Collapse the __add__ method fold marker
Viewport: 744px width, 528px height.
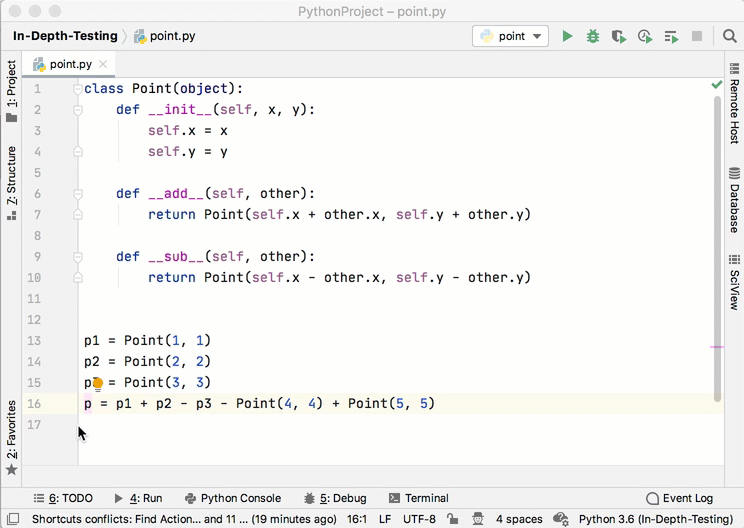[78, 194]
